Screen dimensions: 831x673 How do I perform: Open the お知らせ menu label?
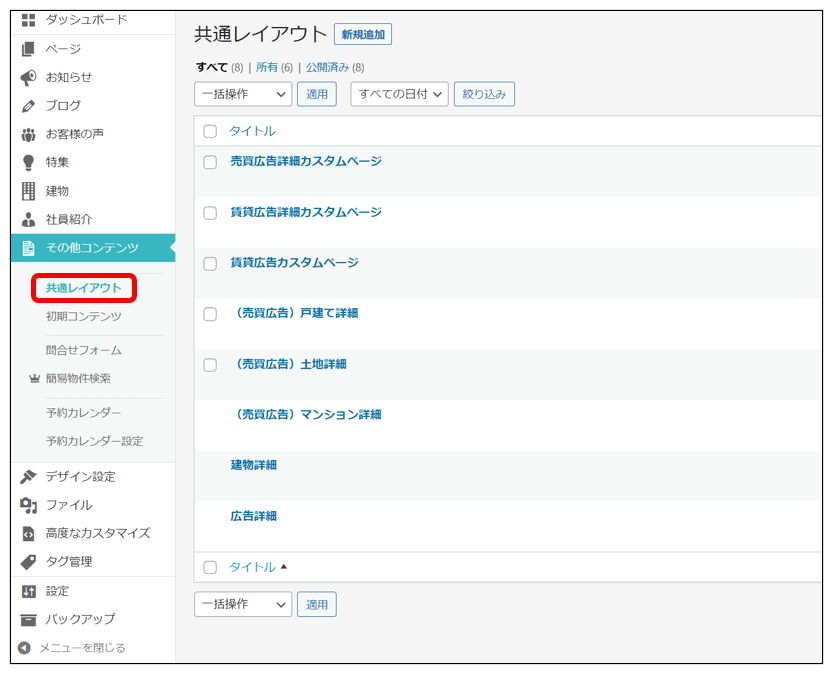click(x=69, y=77)
